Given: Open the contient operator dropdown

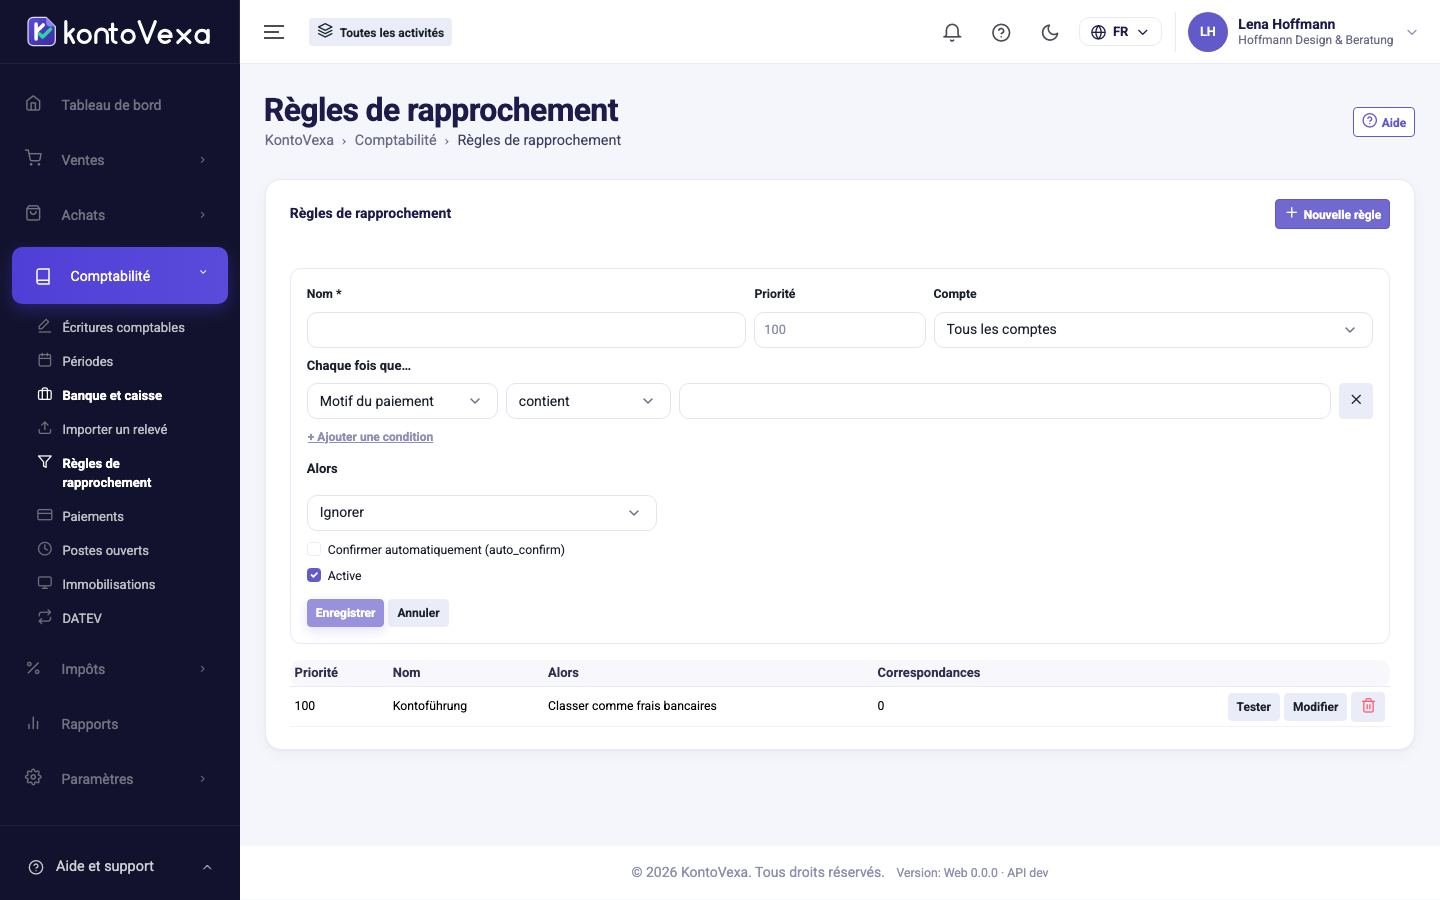Looking at the screenshot, I should tap(588, 401).
